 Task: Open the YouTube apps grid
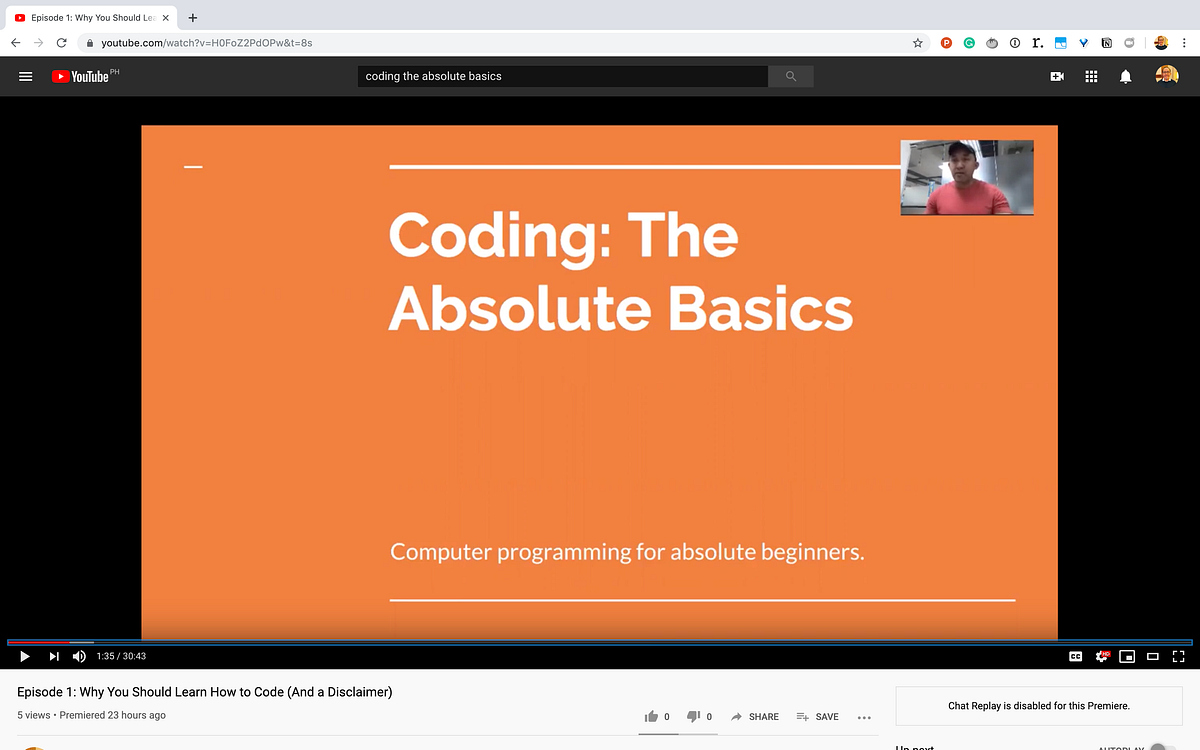tap(1091, 76)
